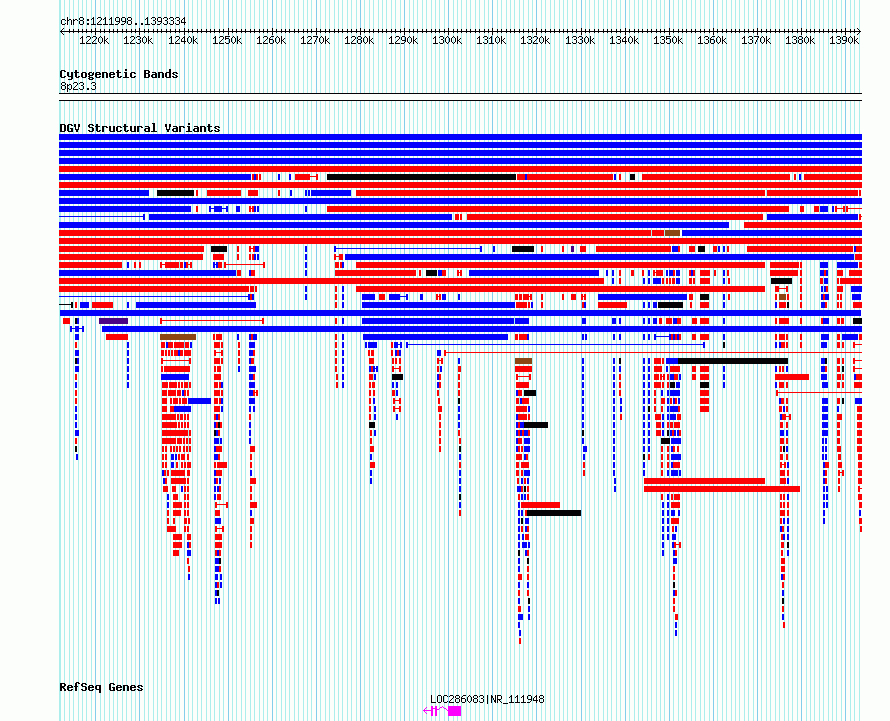The height and width of the screenshot is (721, 890).
Task: Select short red variant bar from 1375k to 1382k
Action: click(792, 377)
